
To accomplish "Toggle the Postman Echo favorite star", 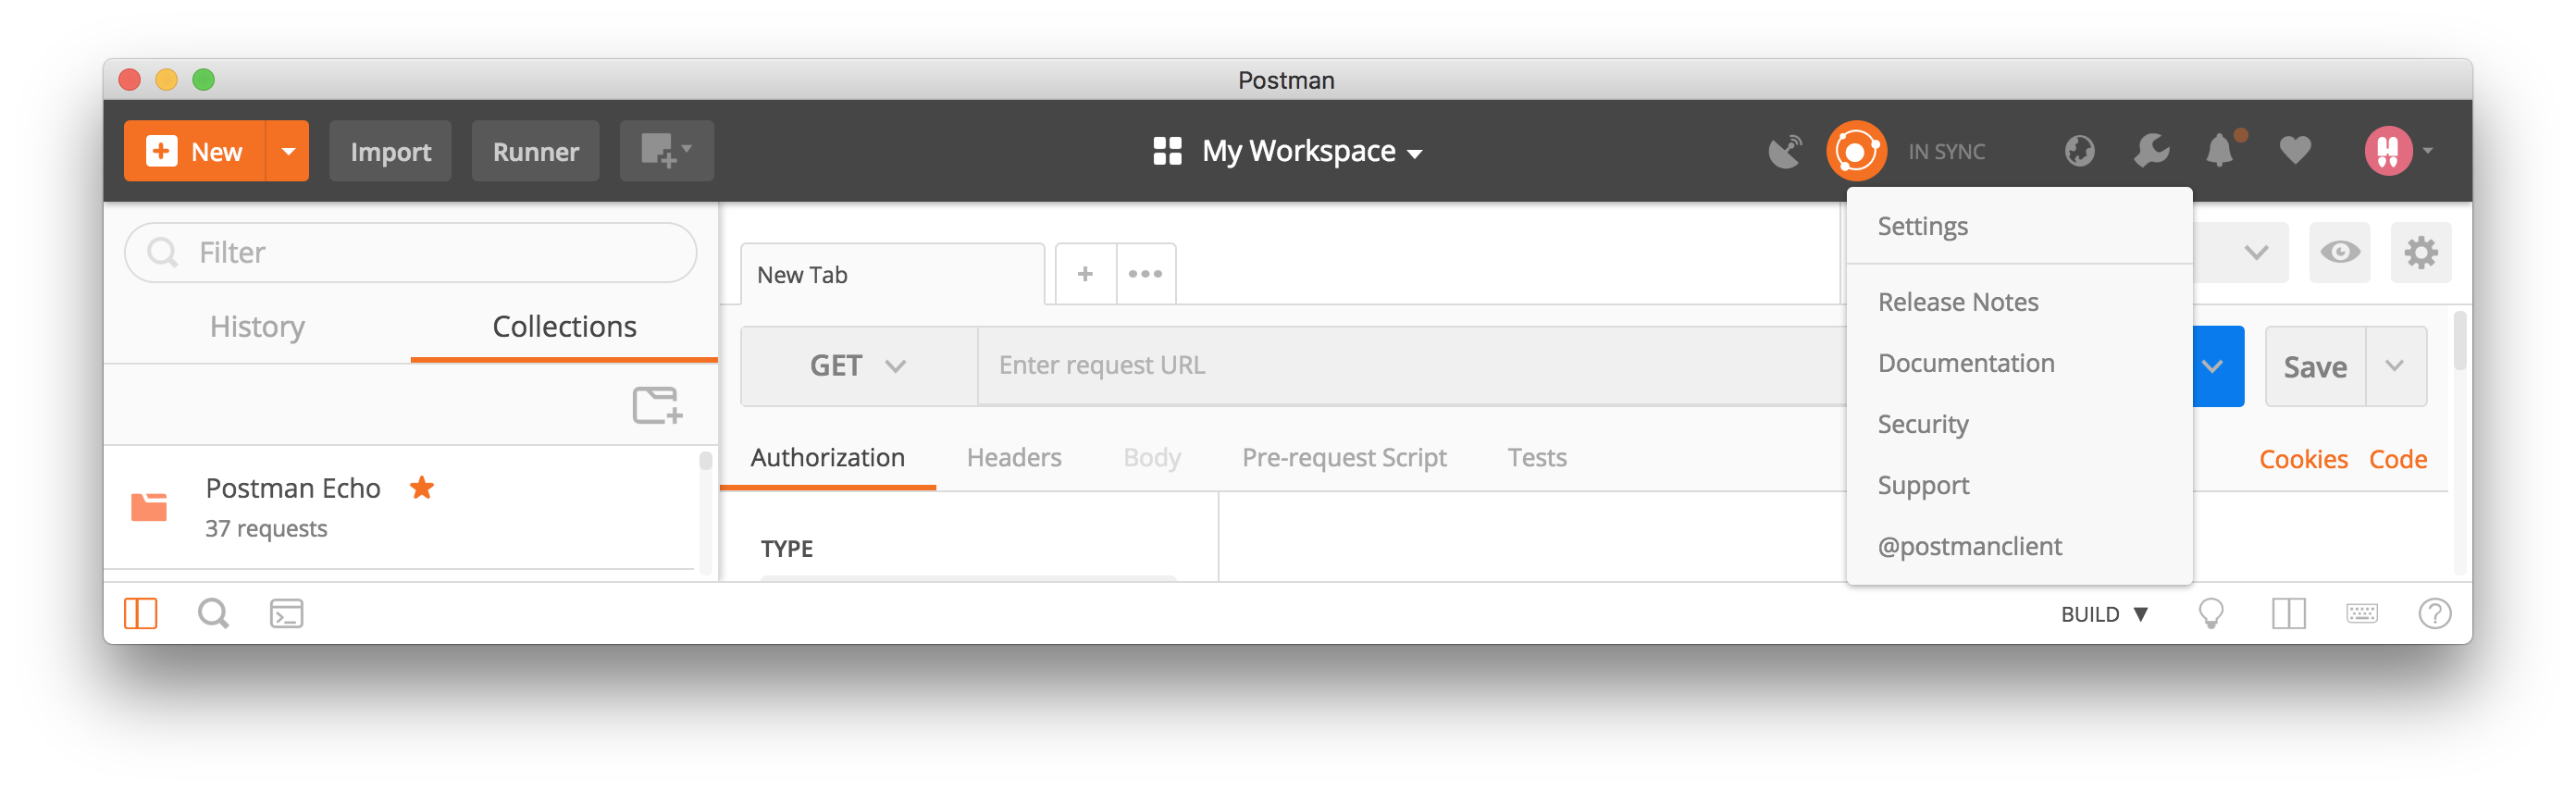I will pos(422,487).
